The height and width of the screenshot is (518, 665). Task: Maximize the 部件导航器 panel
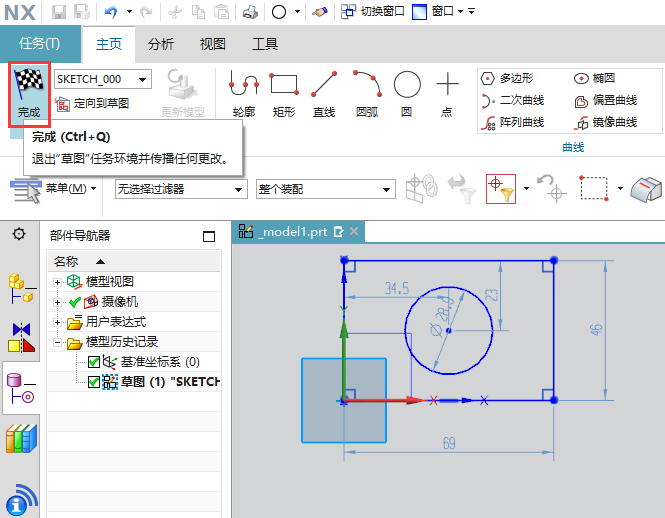pyautogui.click(x=209, y=236)
